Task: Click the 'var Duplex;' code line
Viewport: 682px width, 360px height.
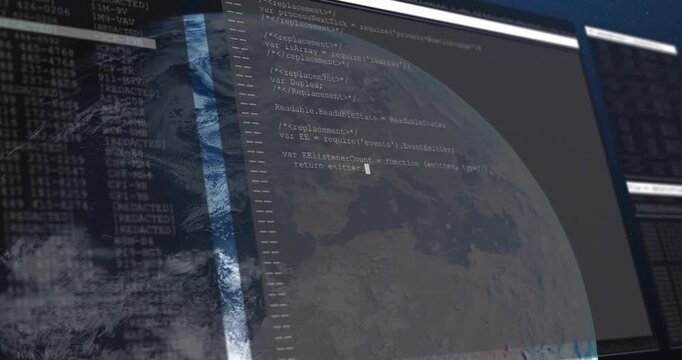Action: 296,83
